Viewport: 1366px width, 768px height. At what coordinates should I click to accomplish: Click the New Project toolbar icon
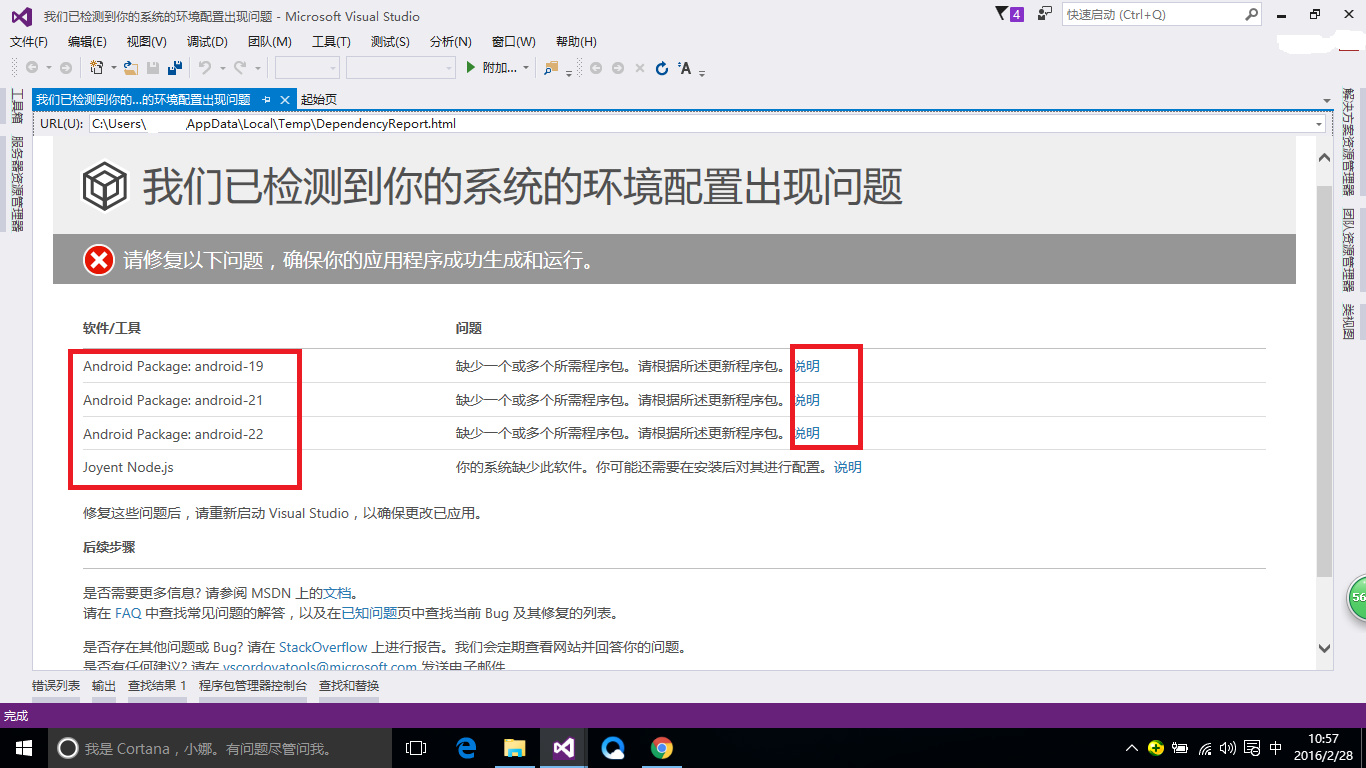tap(97, 68)
